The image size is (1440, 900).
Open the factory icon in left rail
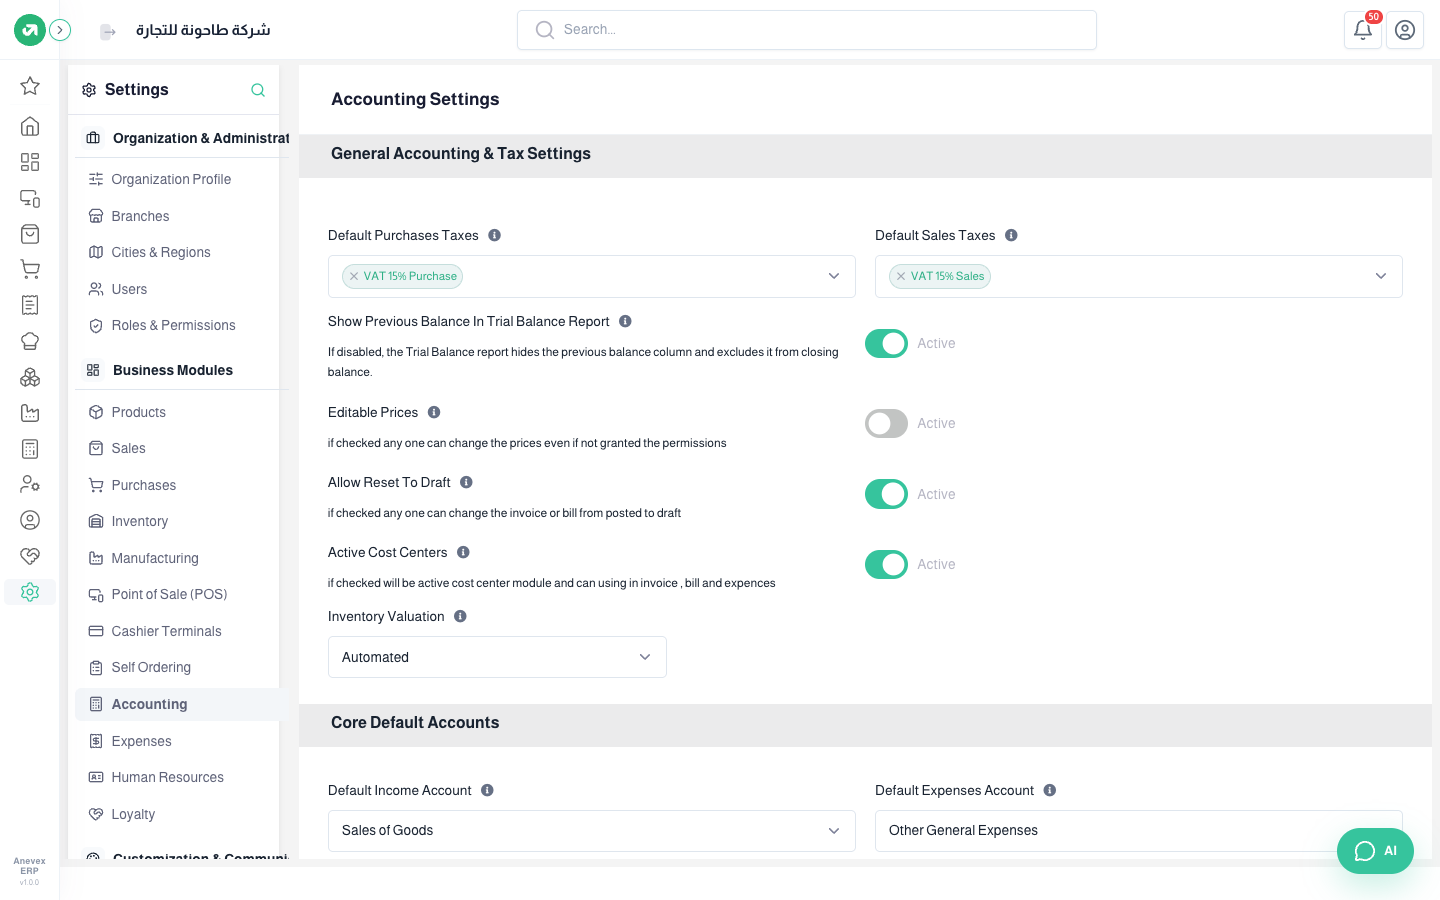[x=30, y=413]
